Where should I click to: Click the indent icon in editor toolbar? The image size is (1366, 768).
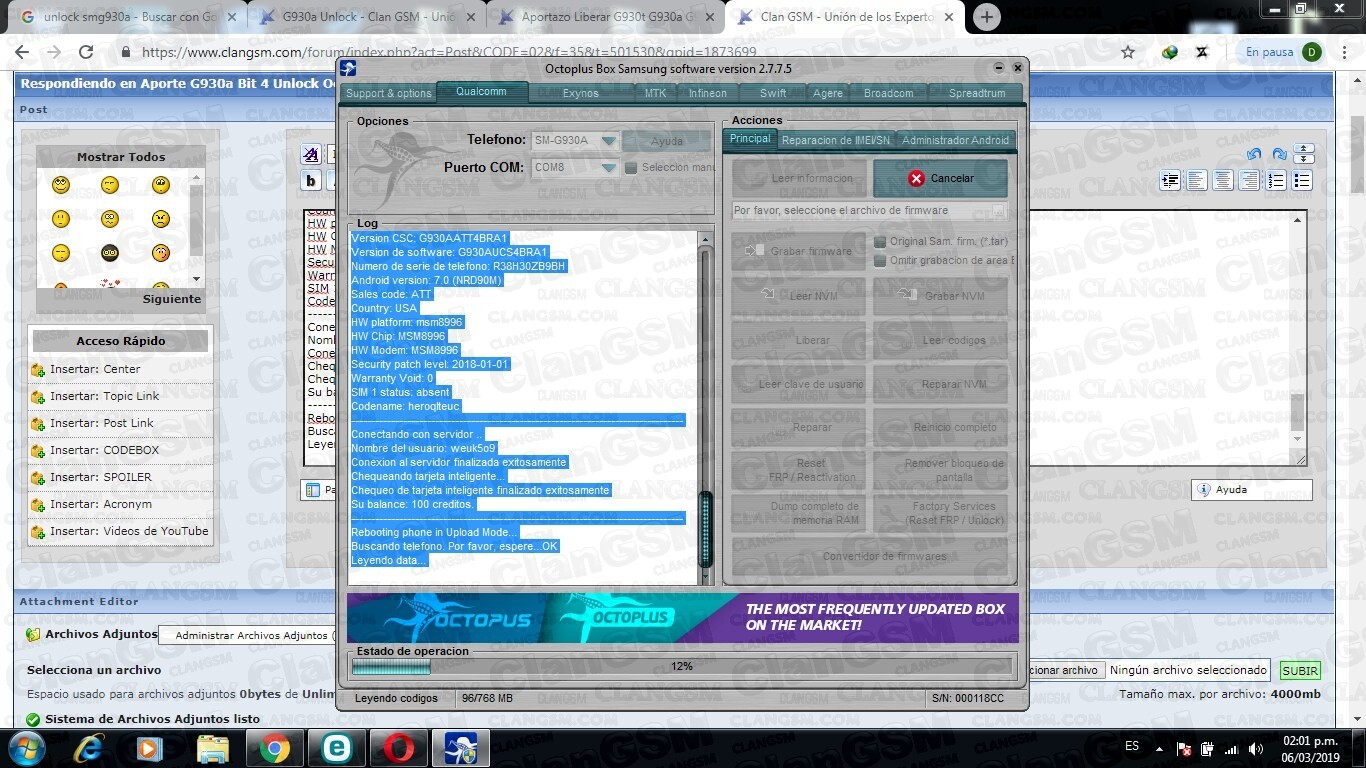(x=1171, y=181)
